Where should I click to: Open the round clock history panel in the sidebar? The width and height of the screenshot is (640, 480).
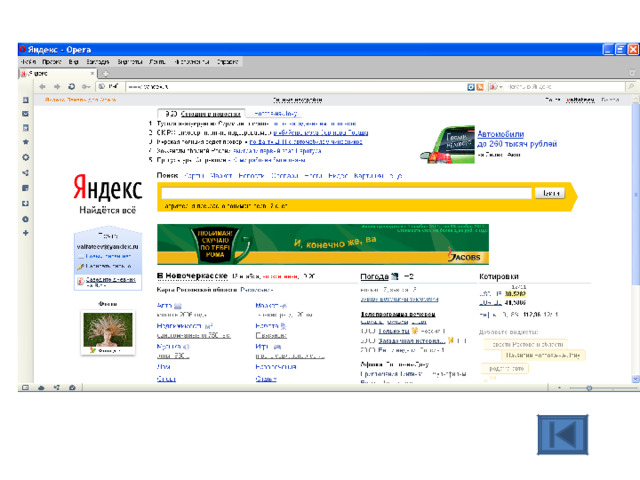pos(25,219)
